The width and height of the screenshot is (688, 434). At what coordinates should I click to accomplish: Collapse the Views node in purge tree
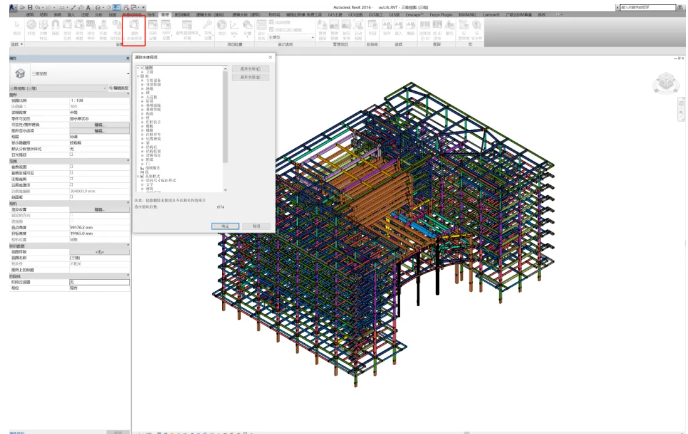138,68
